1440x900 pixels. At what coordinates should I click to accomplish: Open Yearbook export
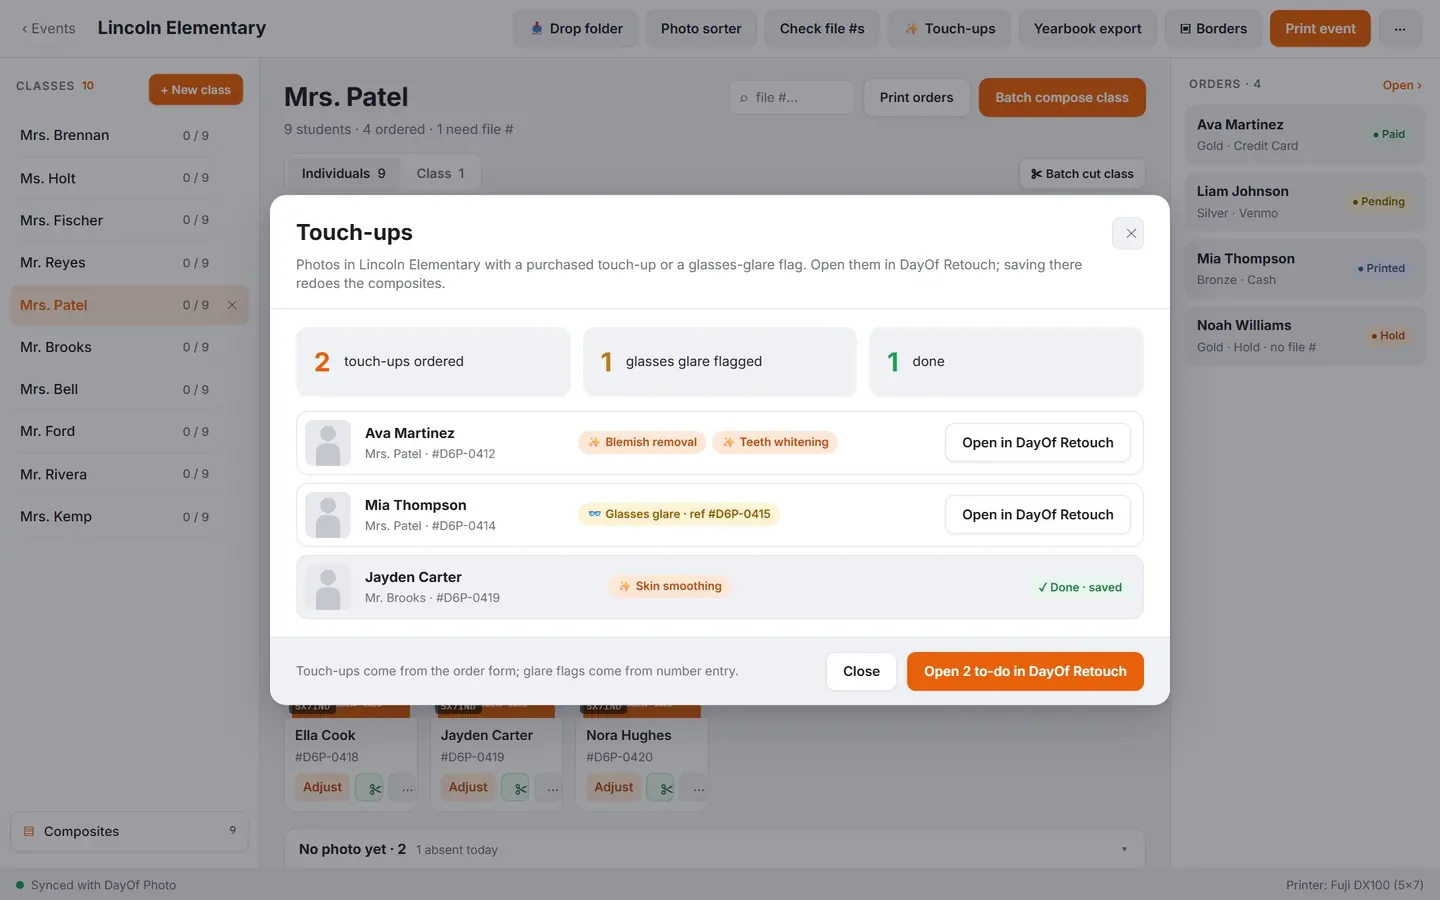1087,28
